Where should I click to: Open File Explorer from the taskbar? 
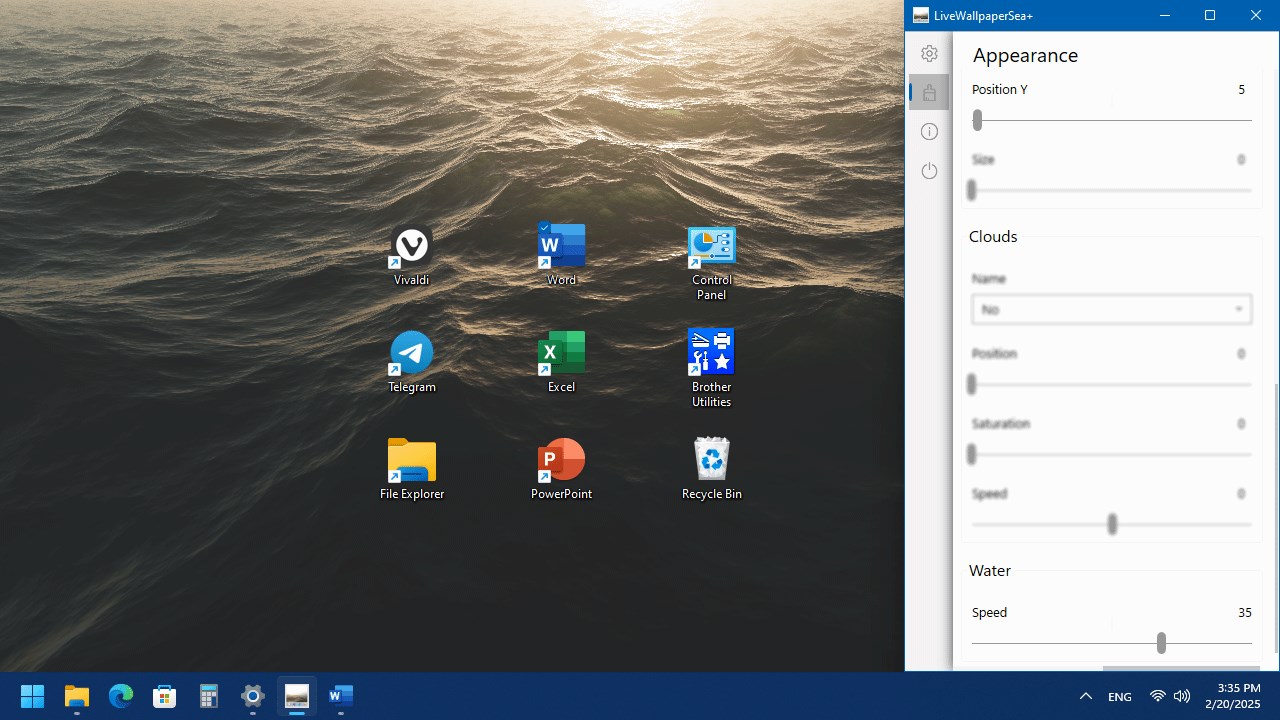coord(77,696)
